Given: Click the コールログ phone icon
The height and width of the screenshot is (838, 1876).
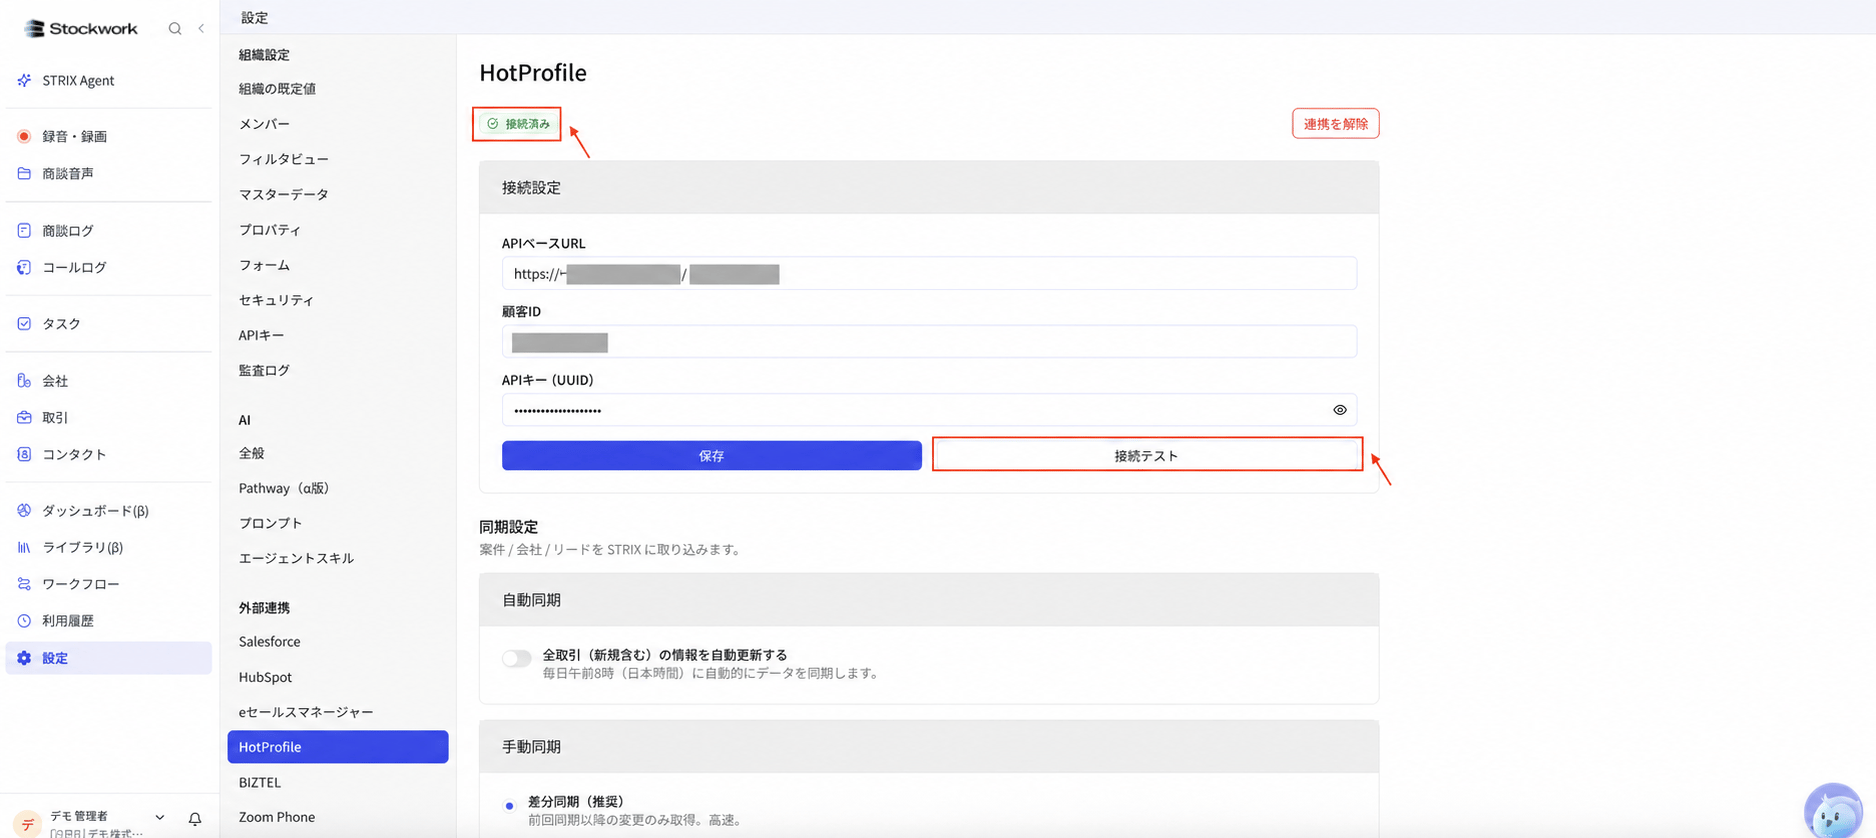Looking at the screenshot, I should [x=24, y=267].
